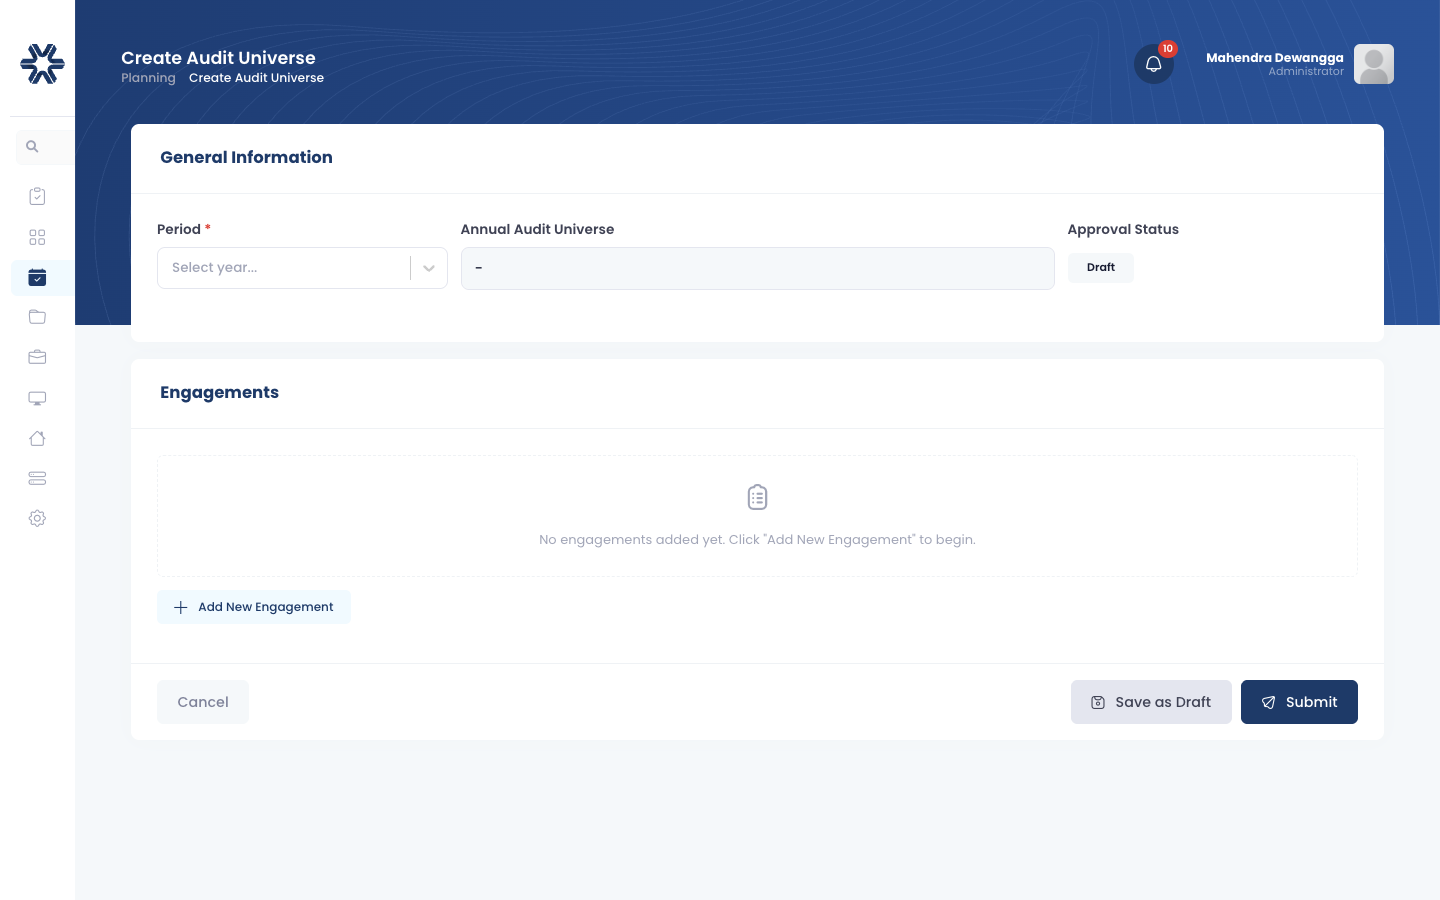Click the Administrator role text
This screenshot has height=900, width=1440.
1306,72
